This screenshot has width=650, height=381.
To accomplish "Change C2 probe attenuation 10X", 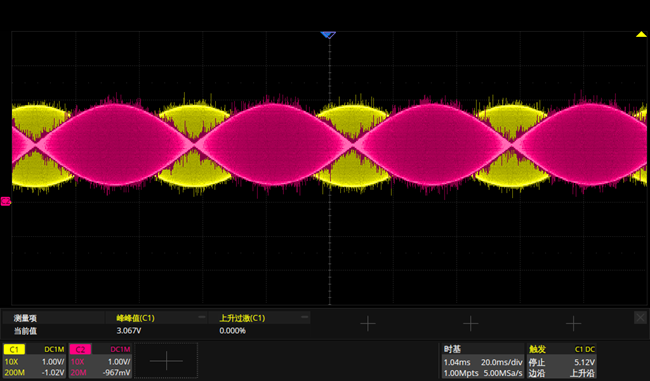I will click(x=77, y=362).
